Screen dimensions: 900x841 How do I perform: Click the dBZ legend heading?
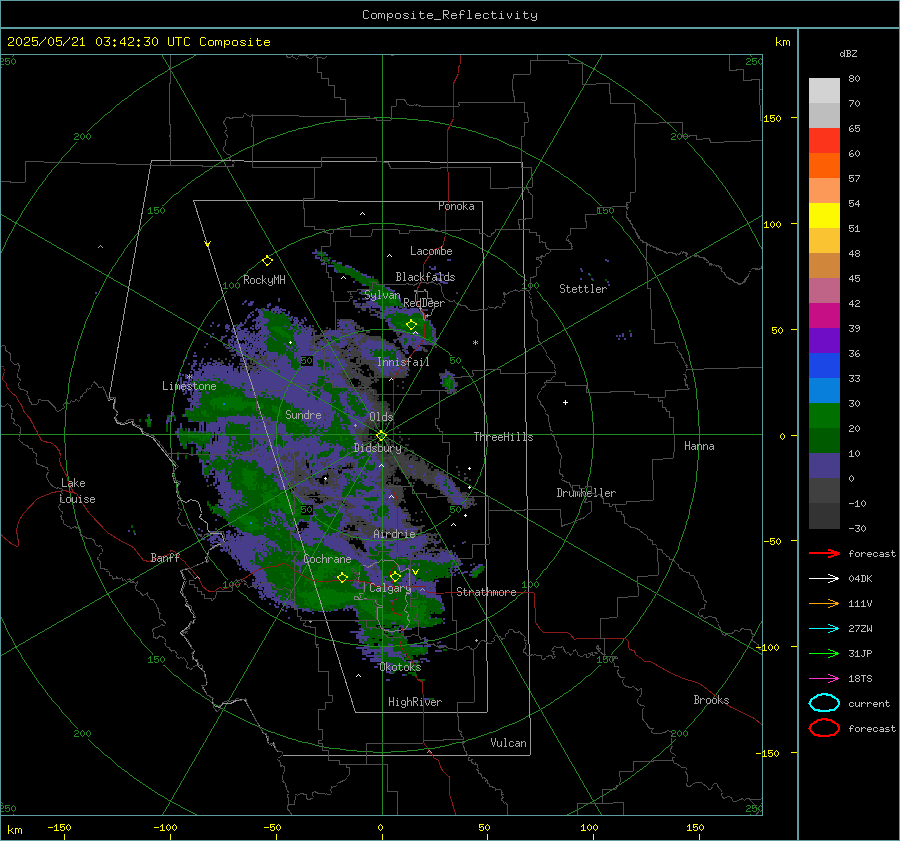click(848, 54)
